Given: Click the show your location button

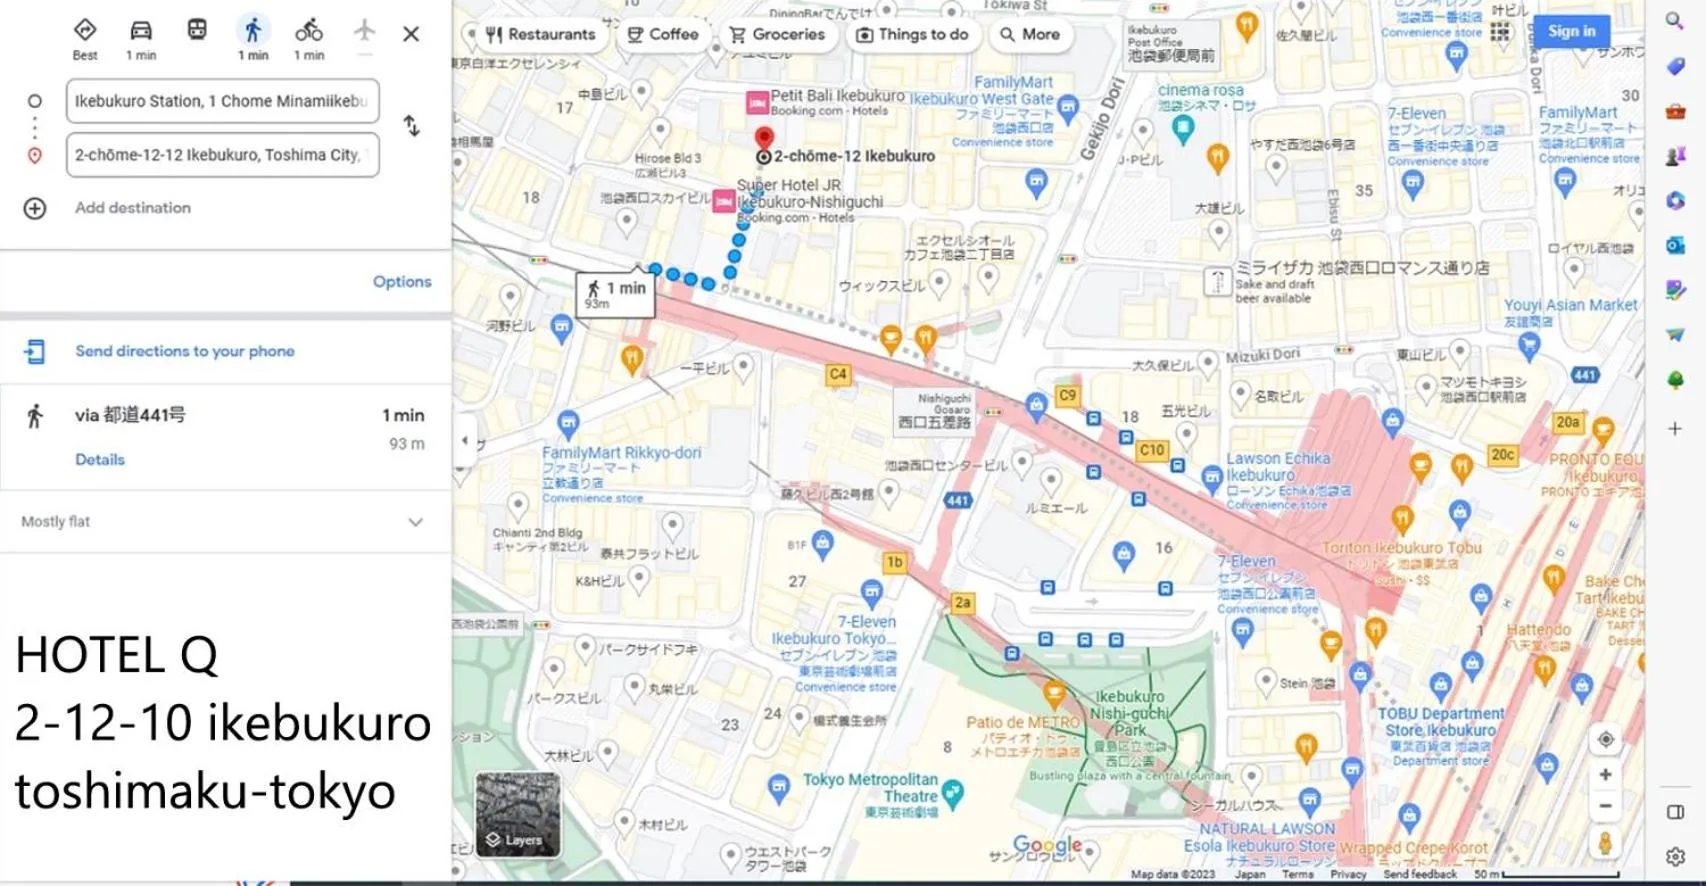Looking at the screenshot, I should [x=1605, y=739].
